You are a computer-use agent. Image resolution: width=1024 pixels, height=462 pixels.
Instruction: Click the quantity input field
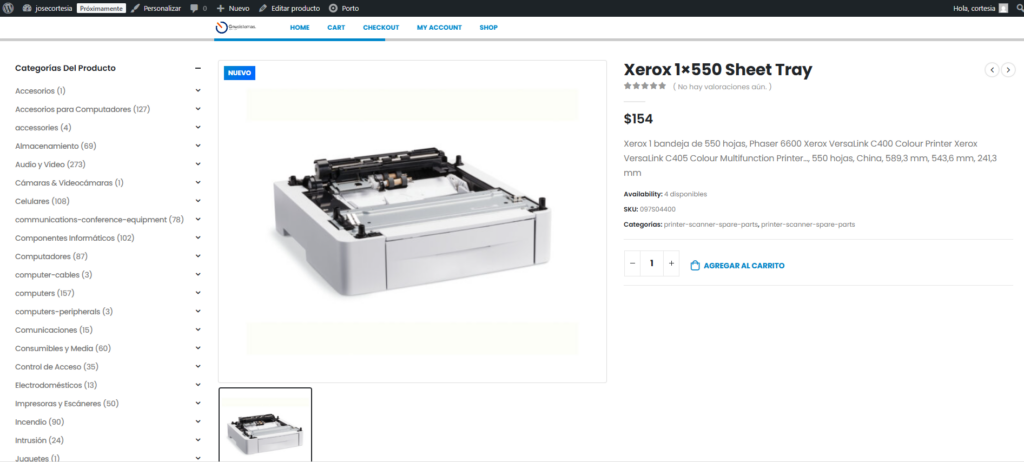point(652,264)
